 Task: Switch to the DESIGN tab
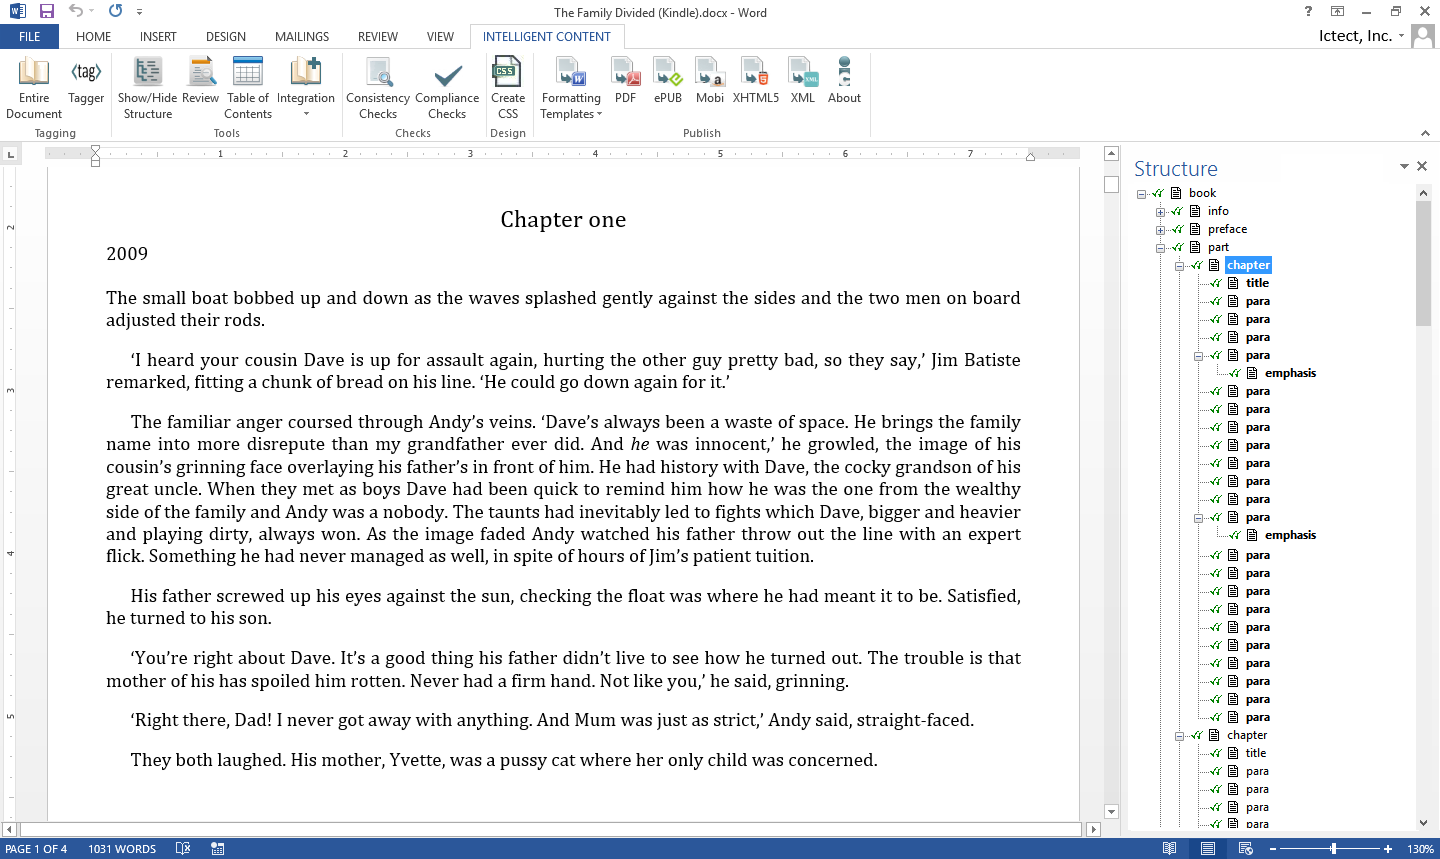(226, 37)
